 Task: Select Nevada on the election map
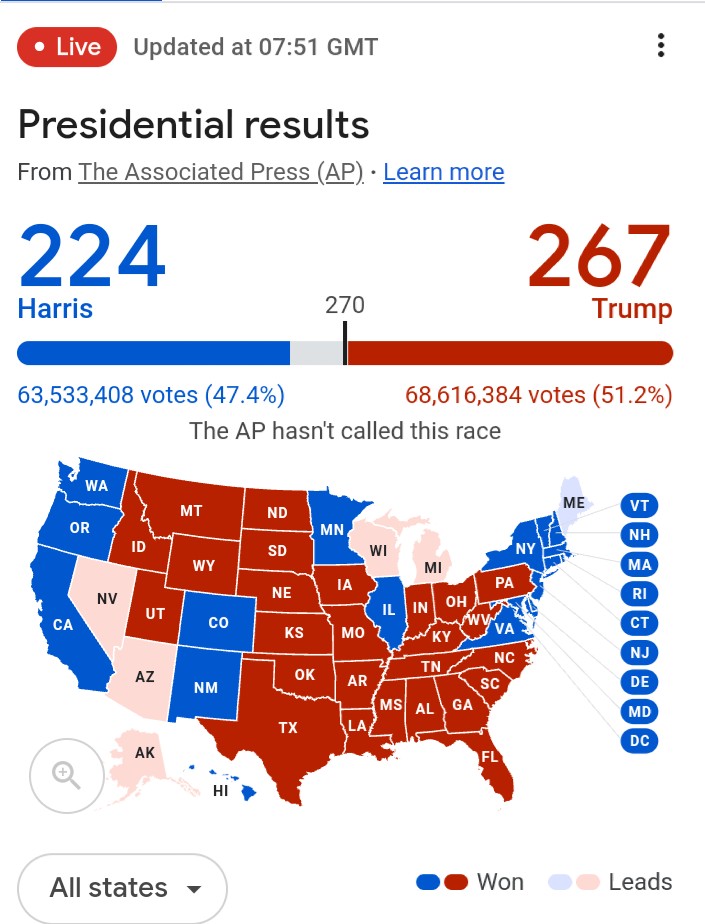point(107,600)
